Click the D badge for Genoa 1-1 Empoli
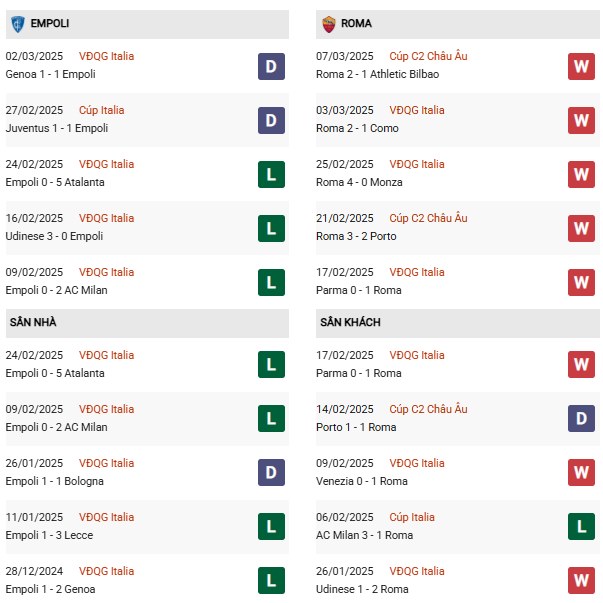The image size is (603, 603). point(271,66)
